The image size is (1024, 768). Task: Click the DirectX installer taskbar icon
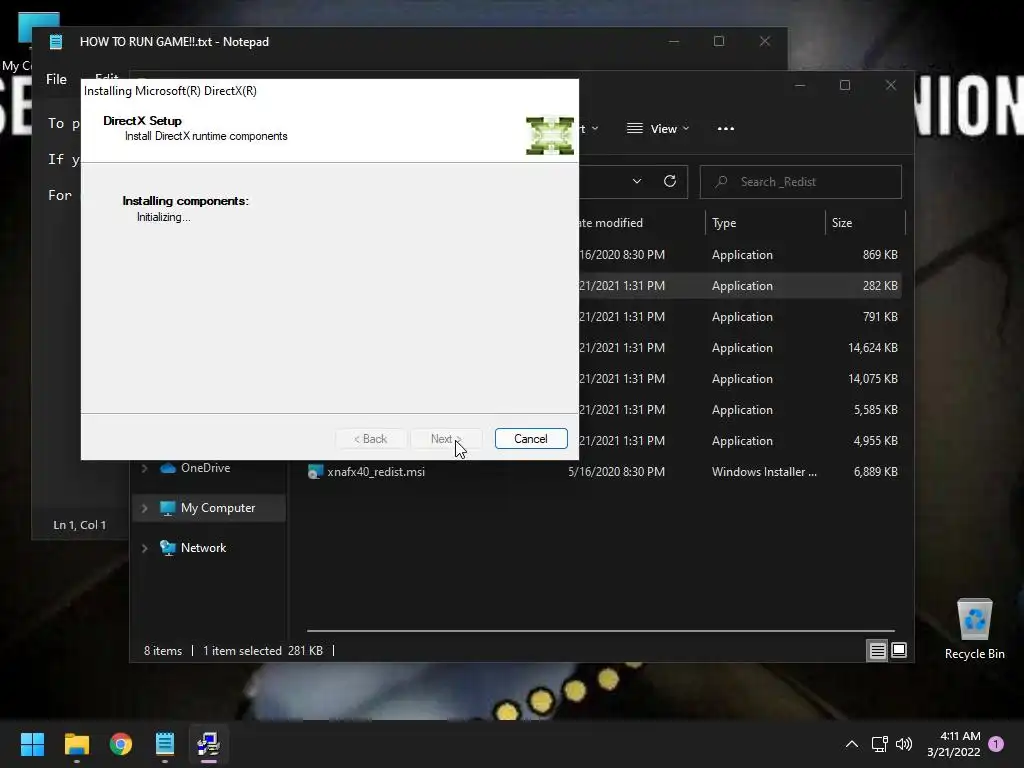pyautogui.click(x=209, y=744)
